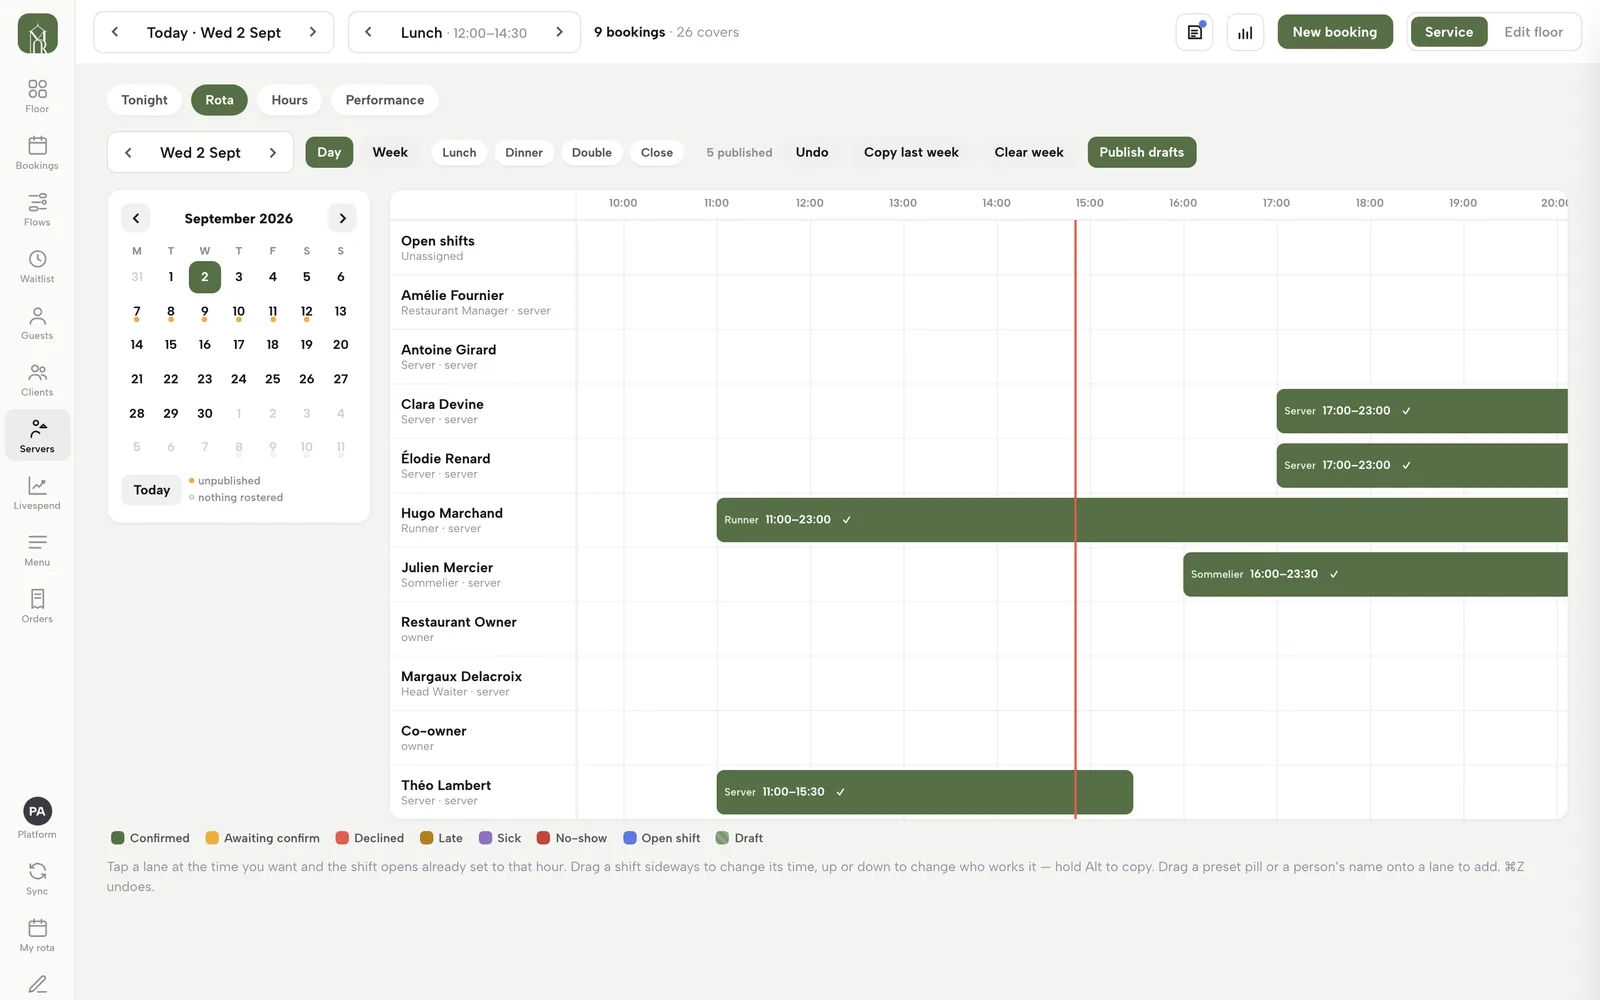Viewport: 1600px width, 1000px height.
Task: Switch to Edit floor mode
Action: pos(1533,32)
